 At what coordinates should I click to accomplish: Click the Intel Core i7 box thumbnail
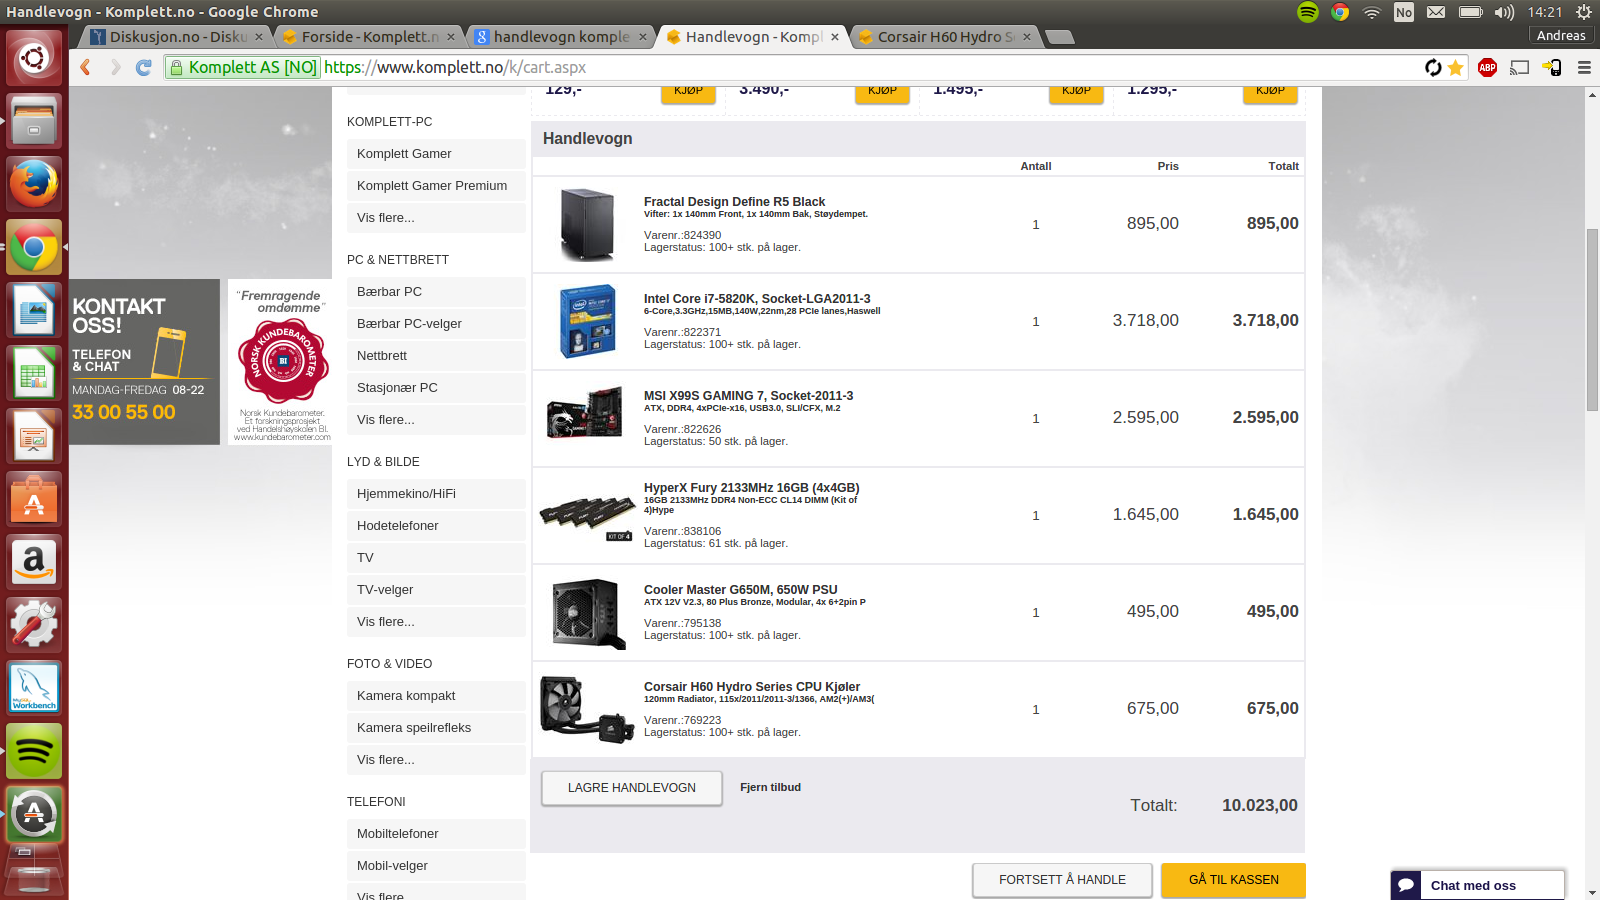tap(588, 321)
